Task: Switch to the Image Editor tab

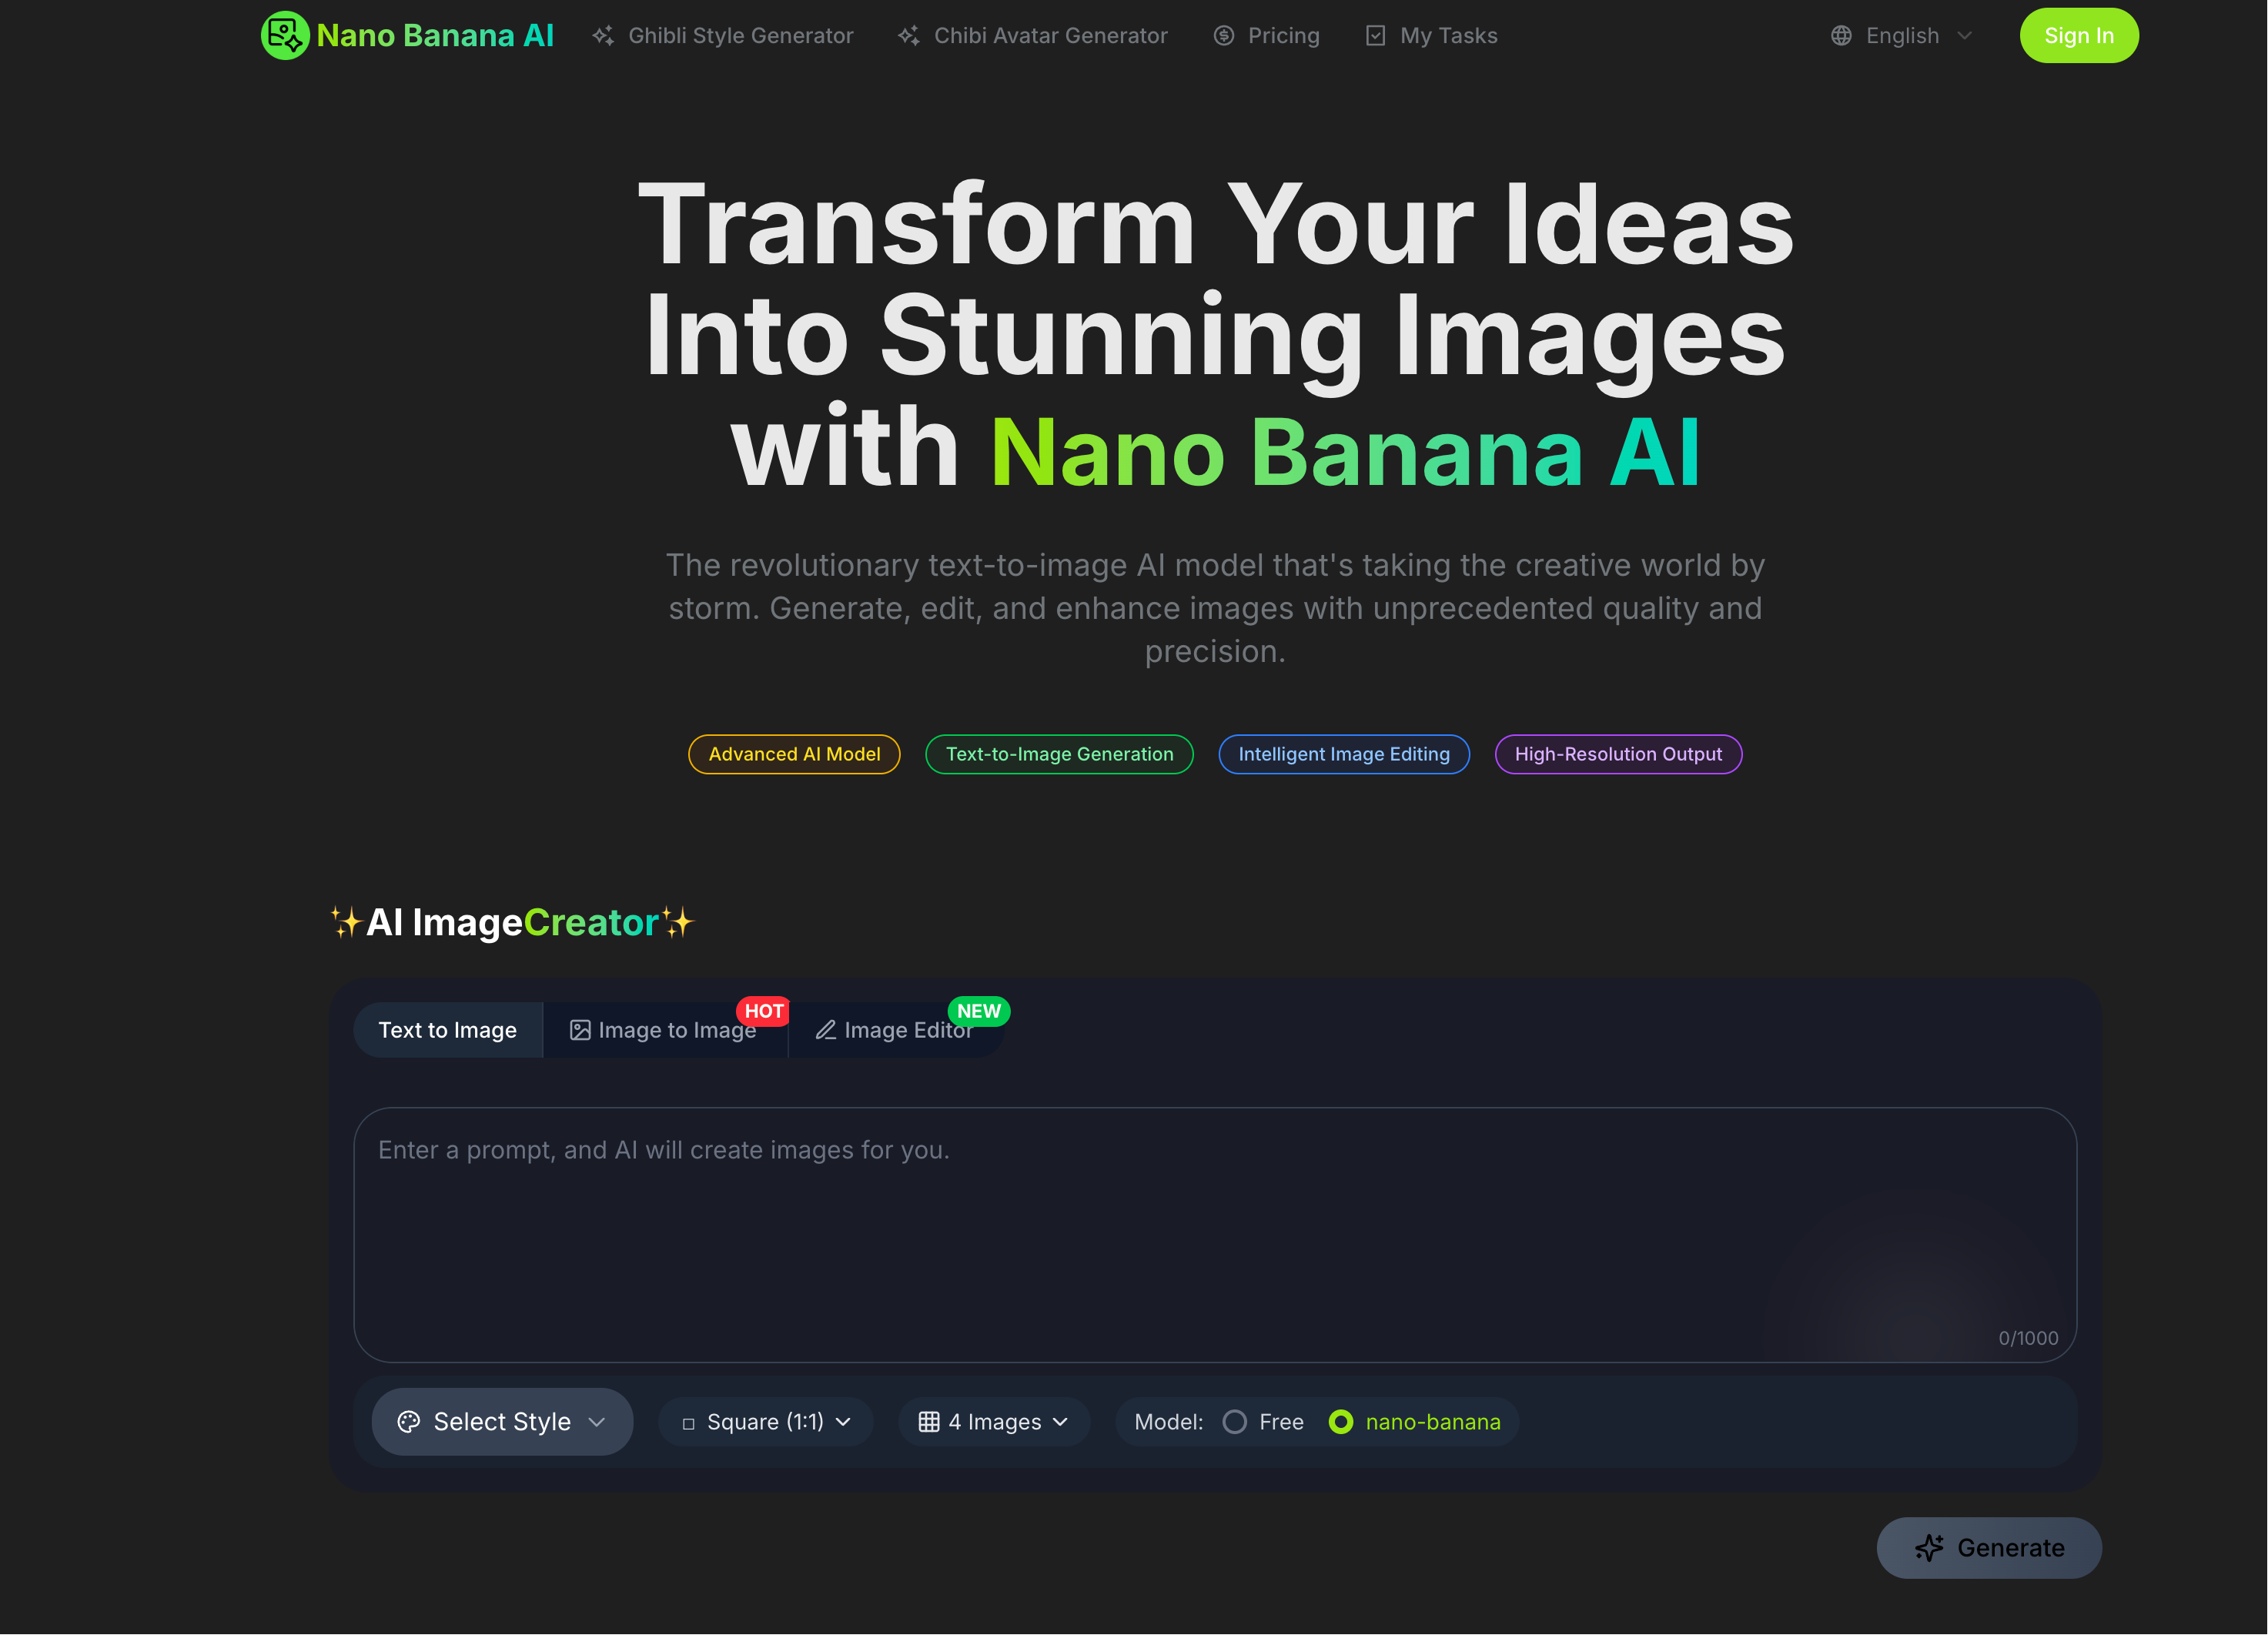Action: (894, 1031)
